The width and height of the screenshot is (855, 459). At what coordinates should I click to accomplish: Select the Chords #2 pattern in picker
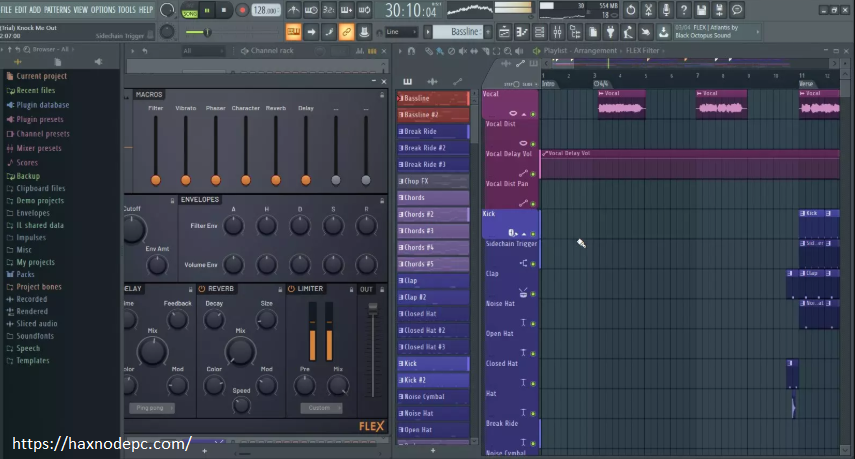coord(433,214)
